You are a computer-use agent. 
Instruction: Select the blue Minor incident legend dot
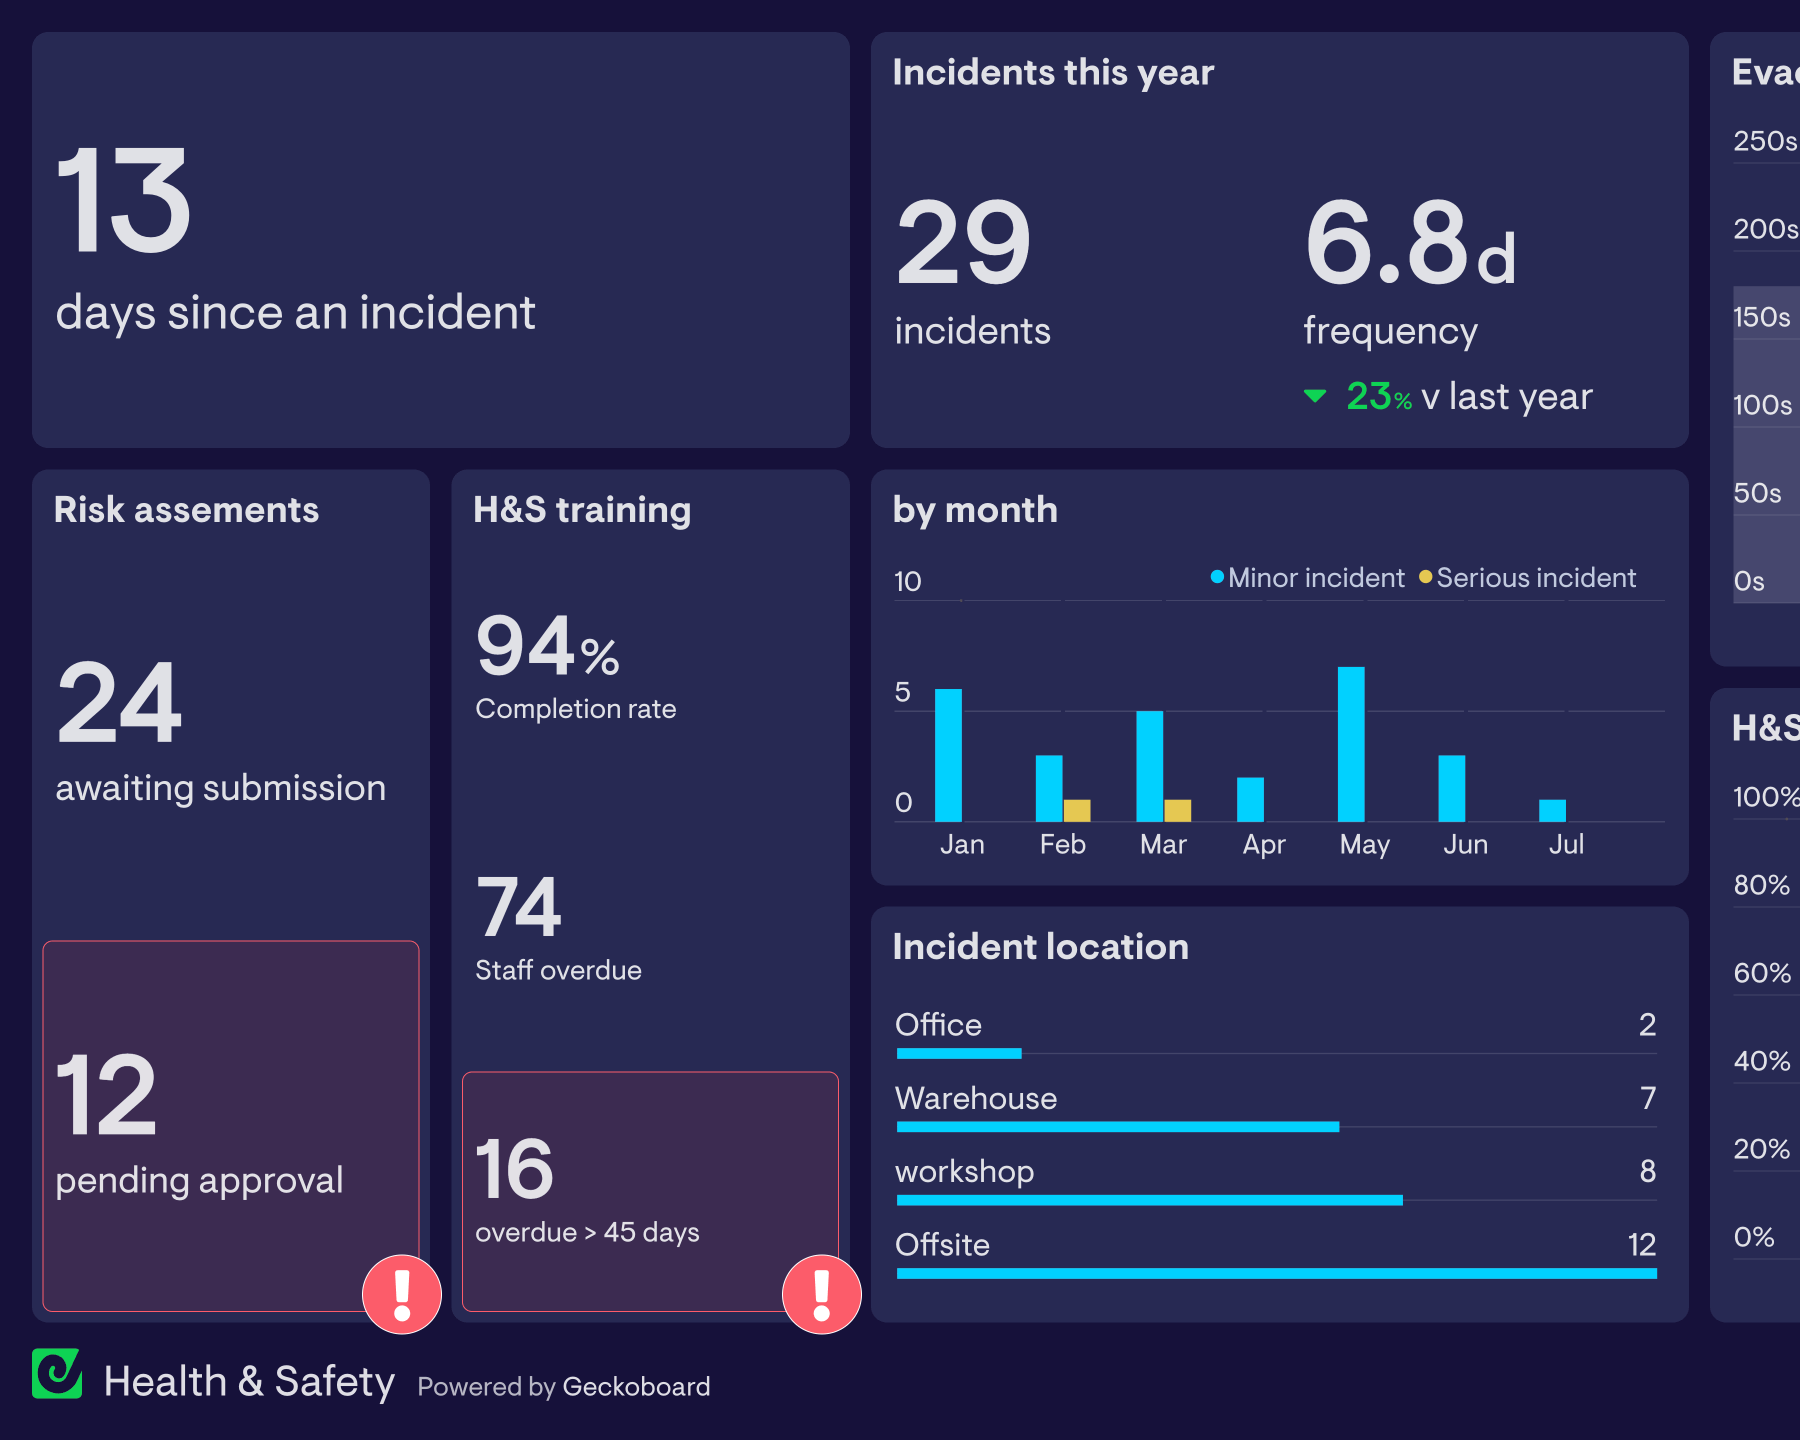click(1215, 577)
